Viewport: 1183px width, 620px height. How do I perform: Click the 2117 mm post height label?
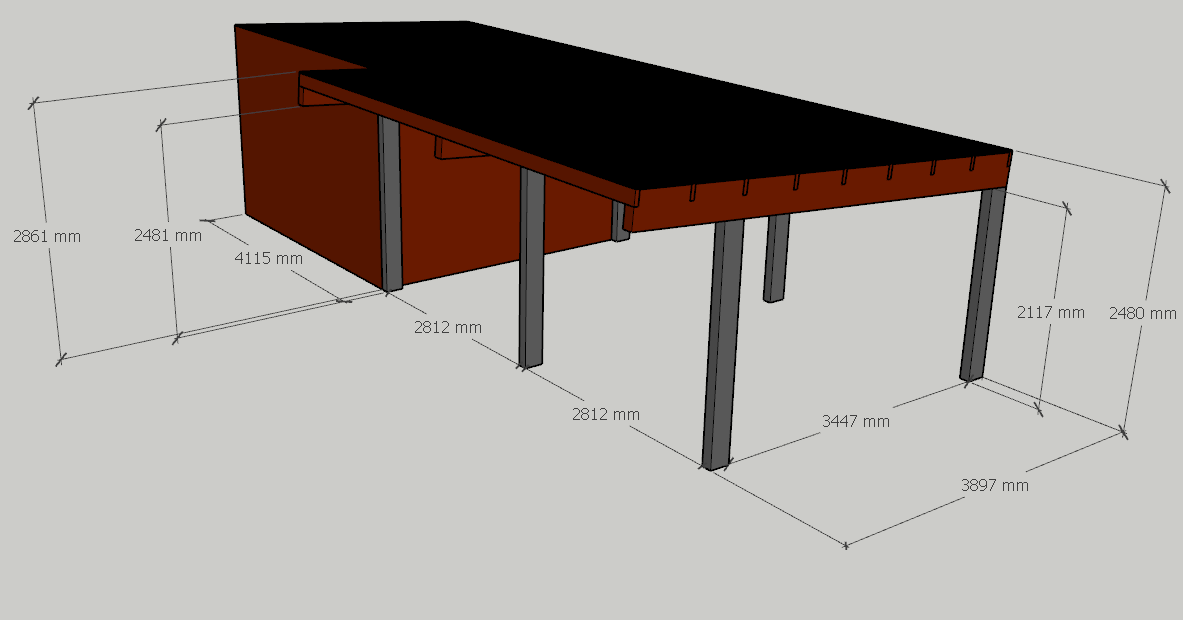click(x=1050, y=312)
